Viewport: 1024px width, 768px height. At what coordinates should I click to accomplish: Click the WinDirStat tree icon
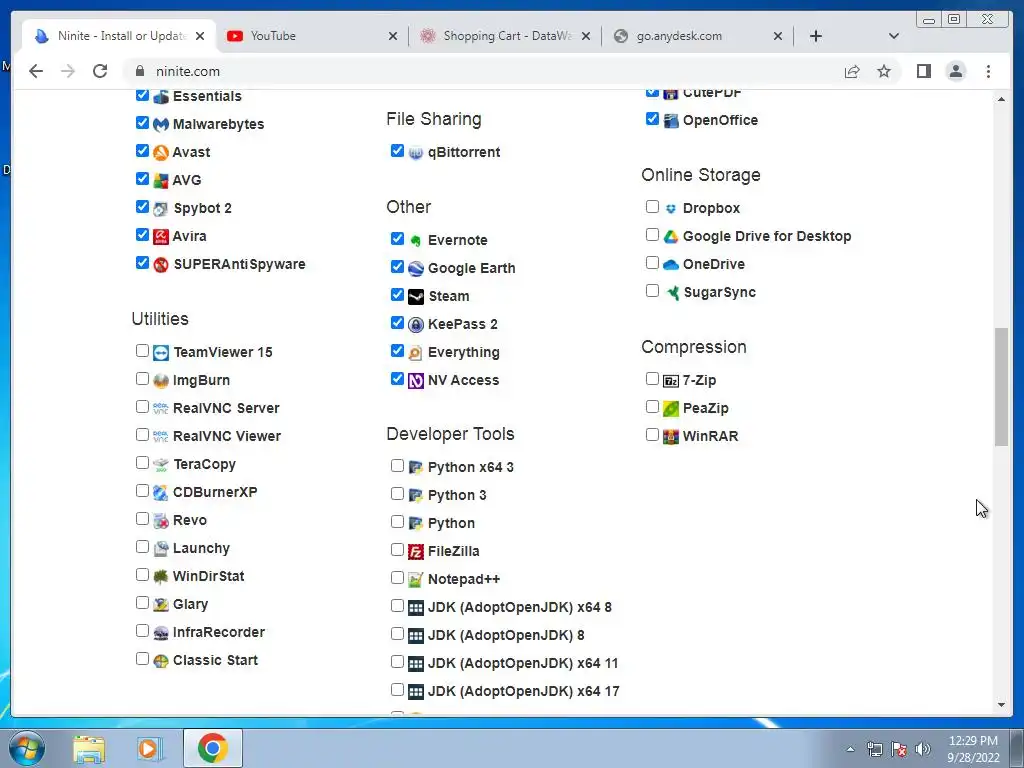161,577
